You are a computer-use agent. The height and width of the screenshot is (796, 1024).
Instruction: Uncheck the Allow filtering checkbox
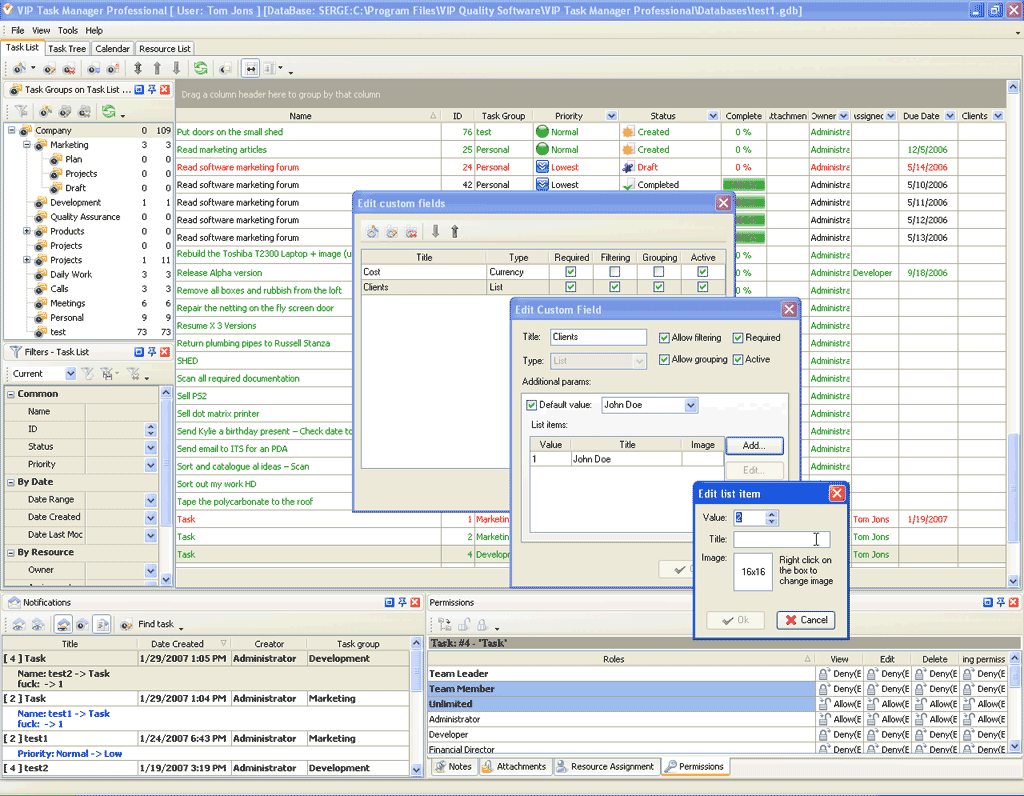(665, 338)
